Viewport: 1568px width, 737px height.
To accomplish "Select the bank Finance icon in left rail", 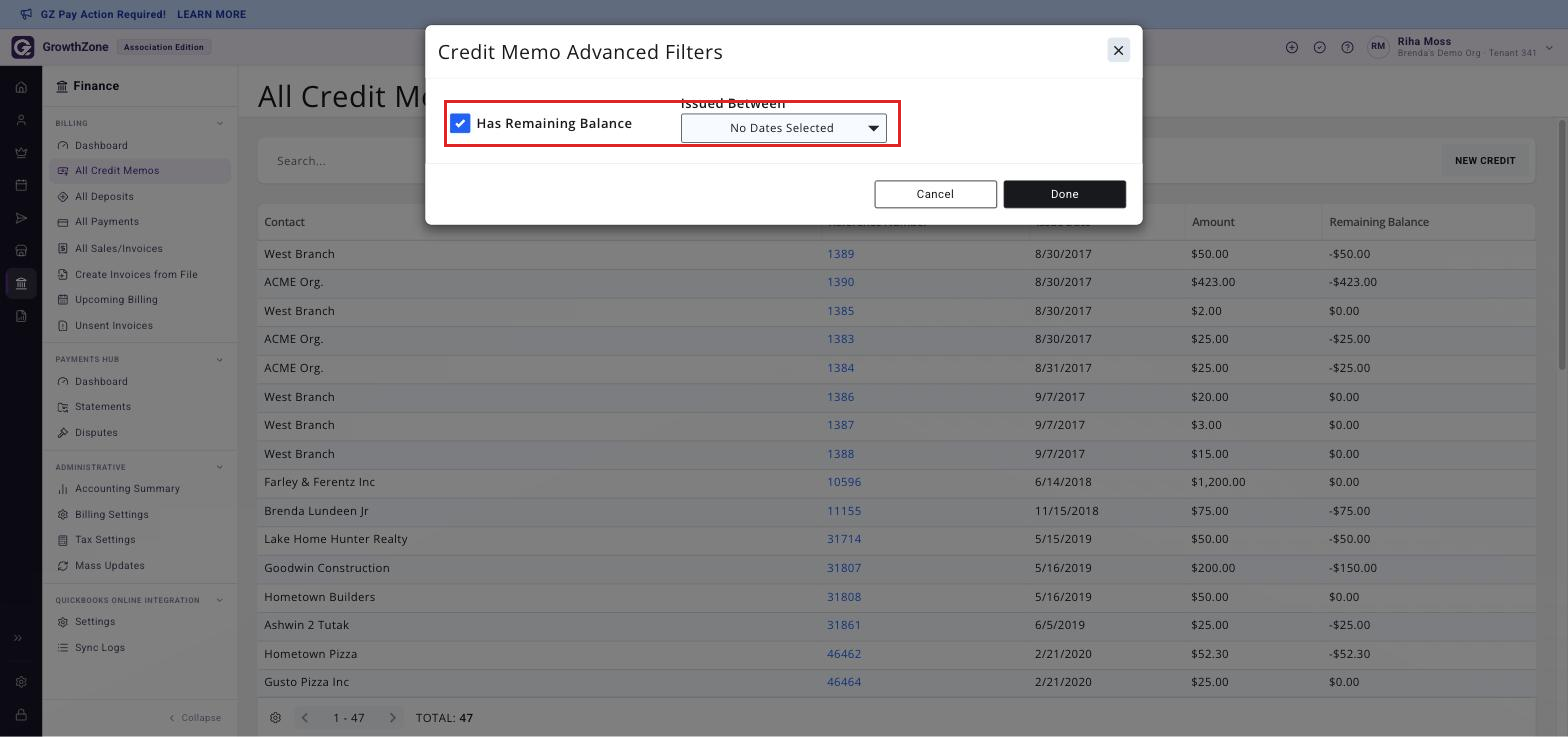I will pyautogui.click(x=21, y=284).
